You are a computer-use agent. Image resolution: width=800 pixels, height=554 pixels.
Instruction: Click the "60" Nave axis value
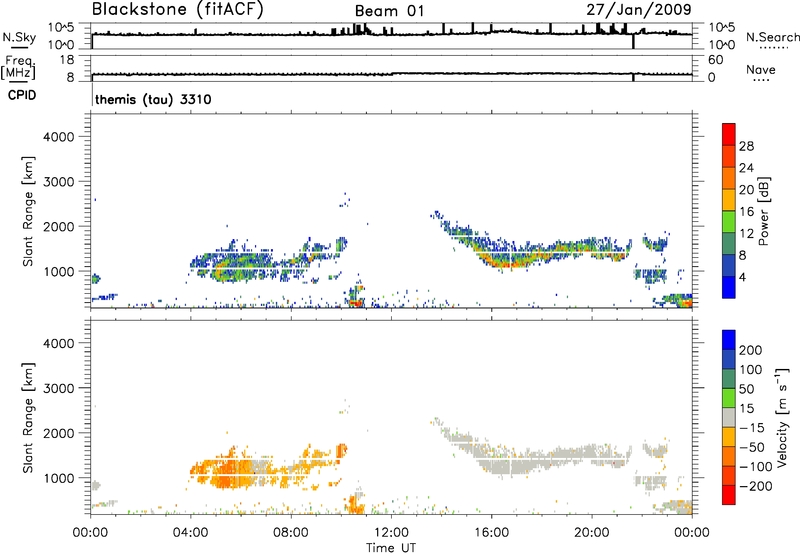point(716,60)
